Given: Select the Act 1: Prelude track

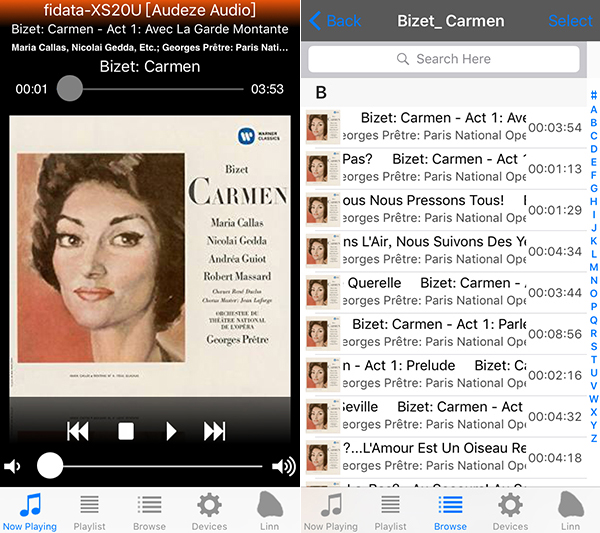Looking at the screenshot, I should pos(446,375).
